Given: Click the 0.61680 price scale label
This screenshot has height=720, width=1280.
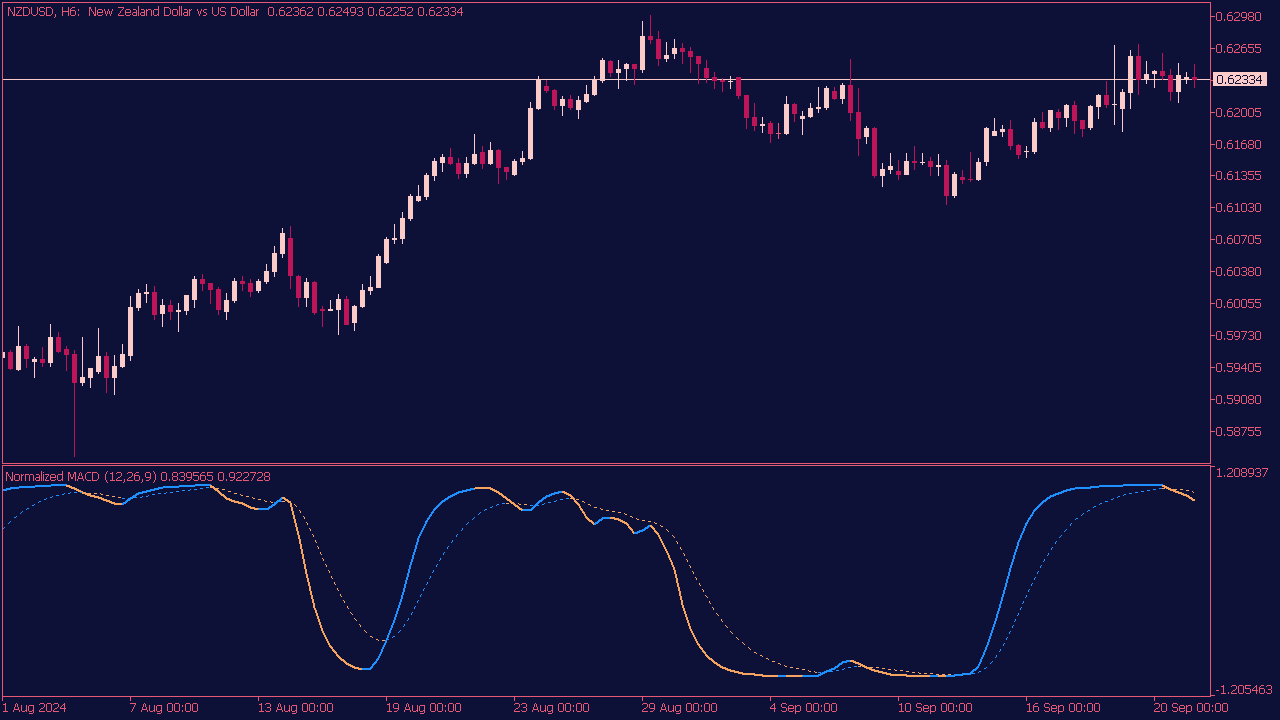Looking at the screenshot, I should coord(1238,144).
